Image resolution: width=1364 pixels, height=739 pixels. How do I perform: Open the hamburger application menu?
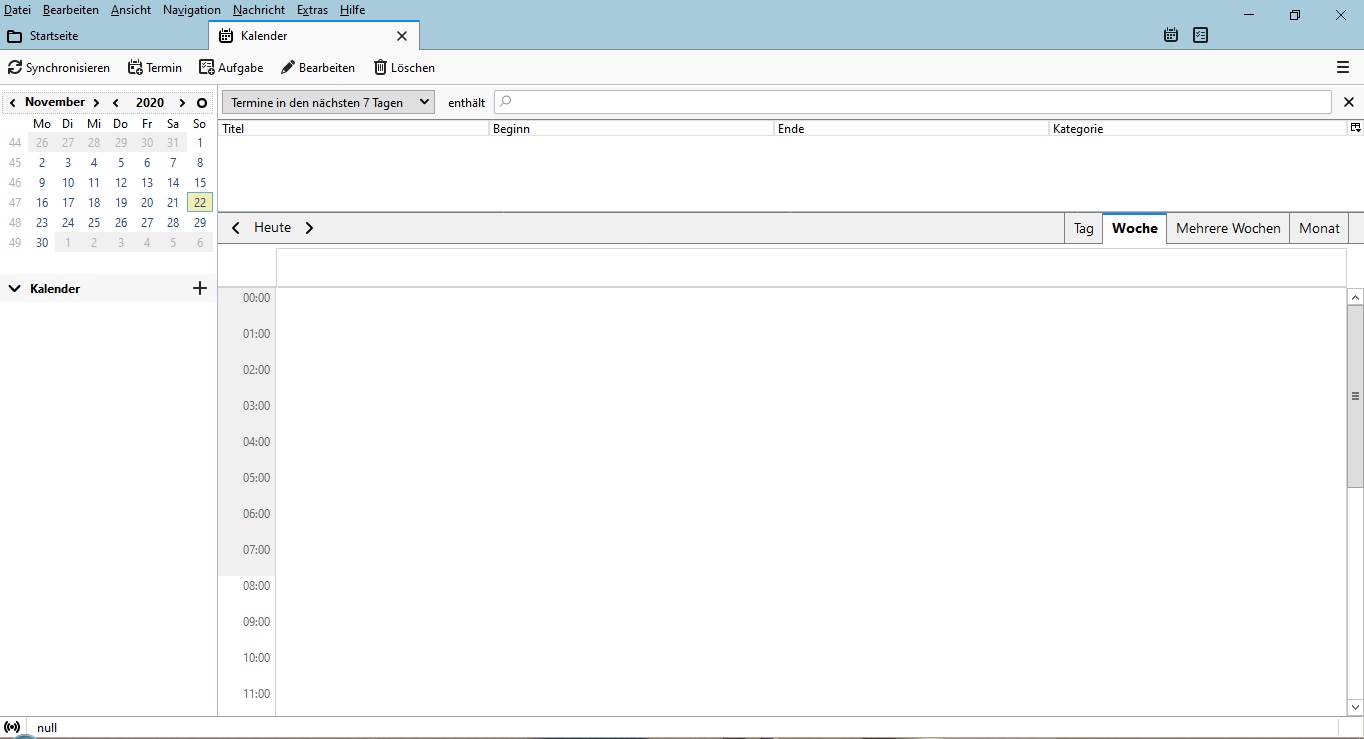[x=1343, y=68]
